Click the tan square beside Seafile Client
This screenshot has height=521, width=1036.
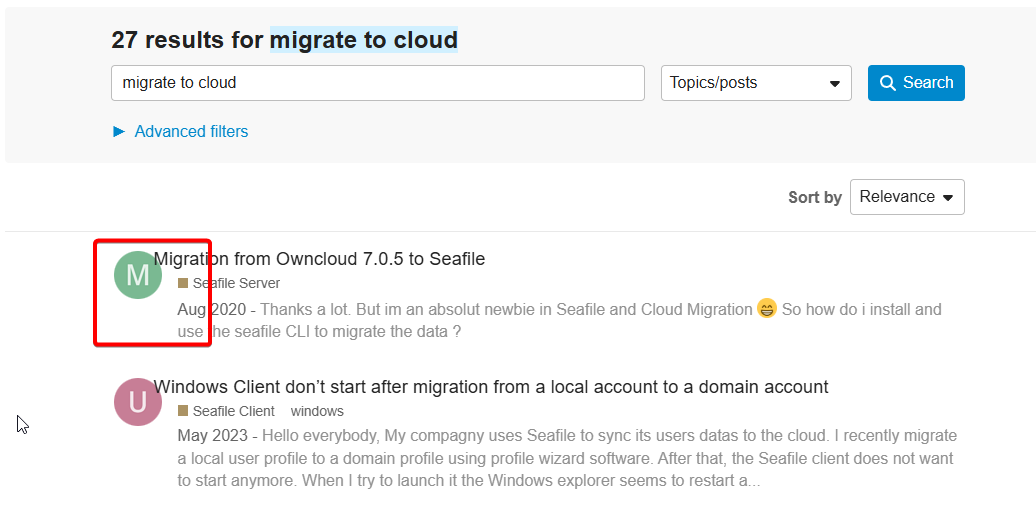click(183, 411)
